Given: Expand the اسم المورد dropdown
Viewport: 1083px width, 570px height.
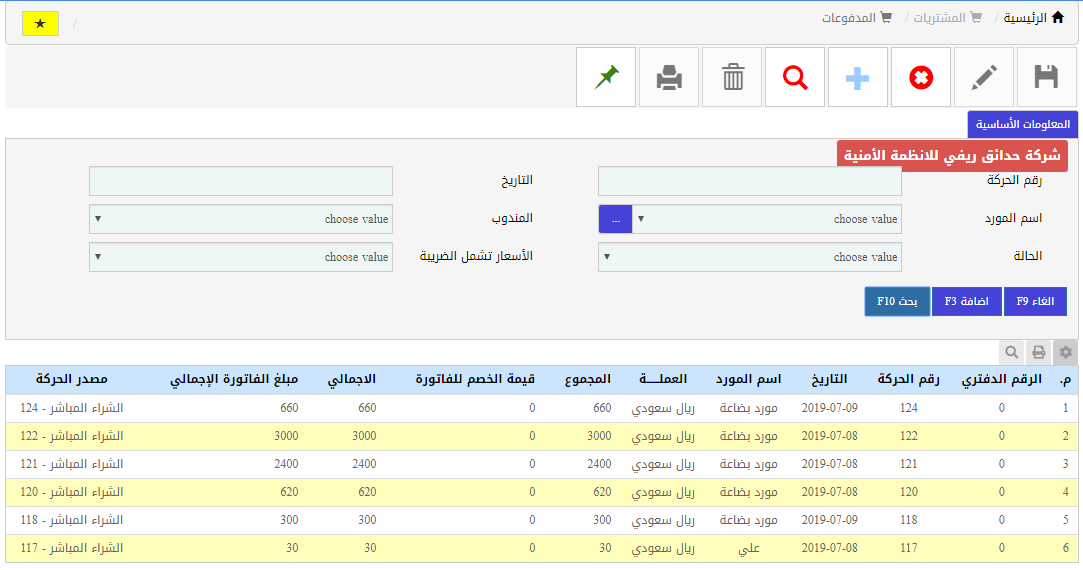Looking at the screenshot, I should [766, 219].
